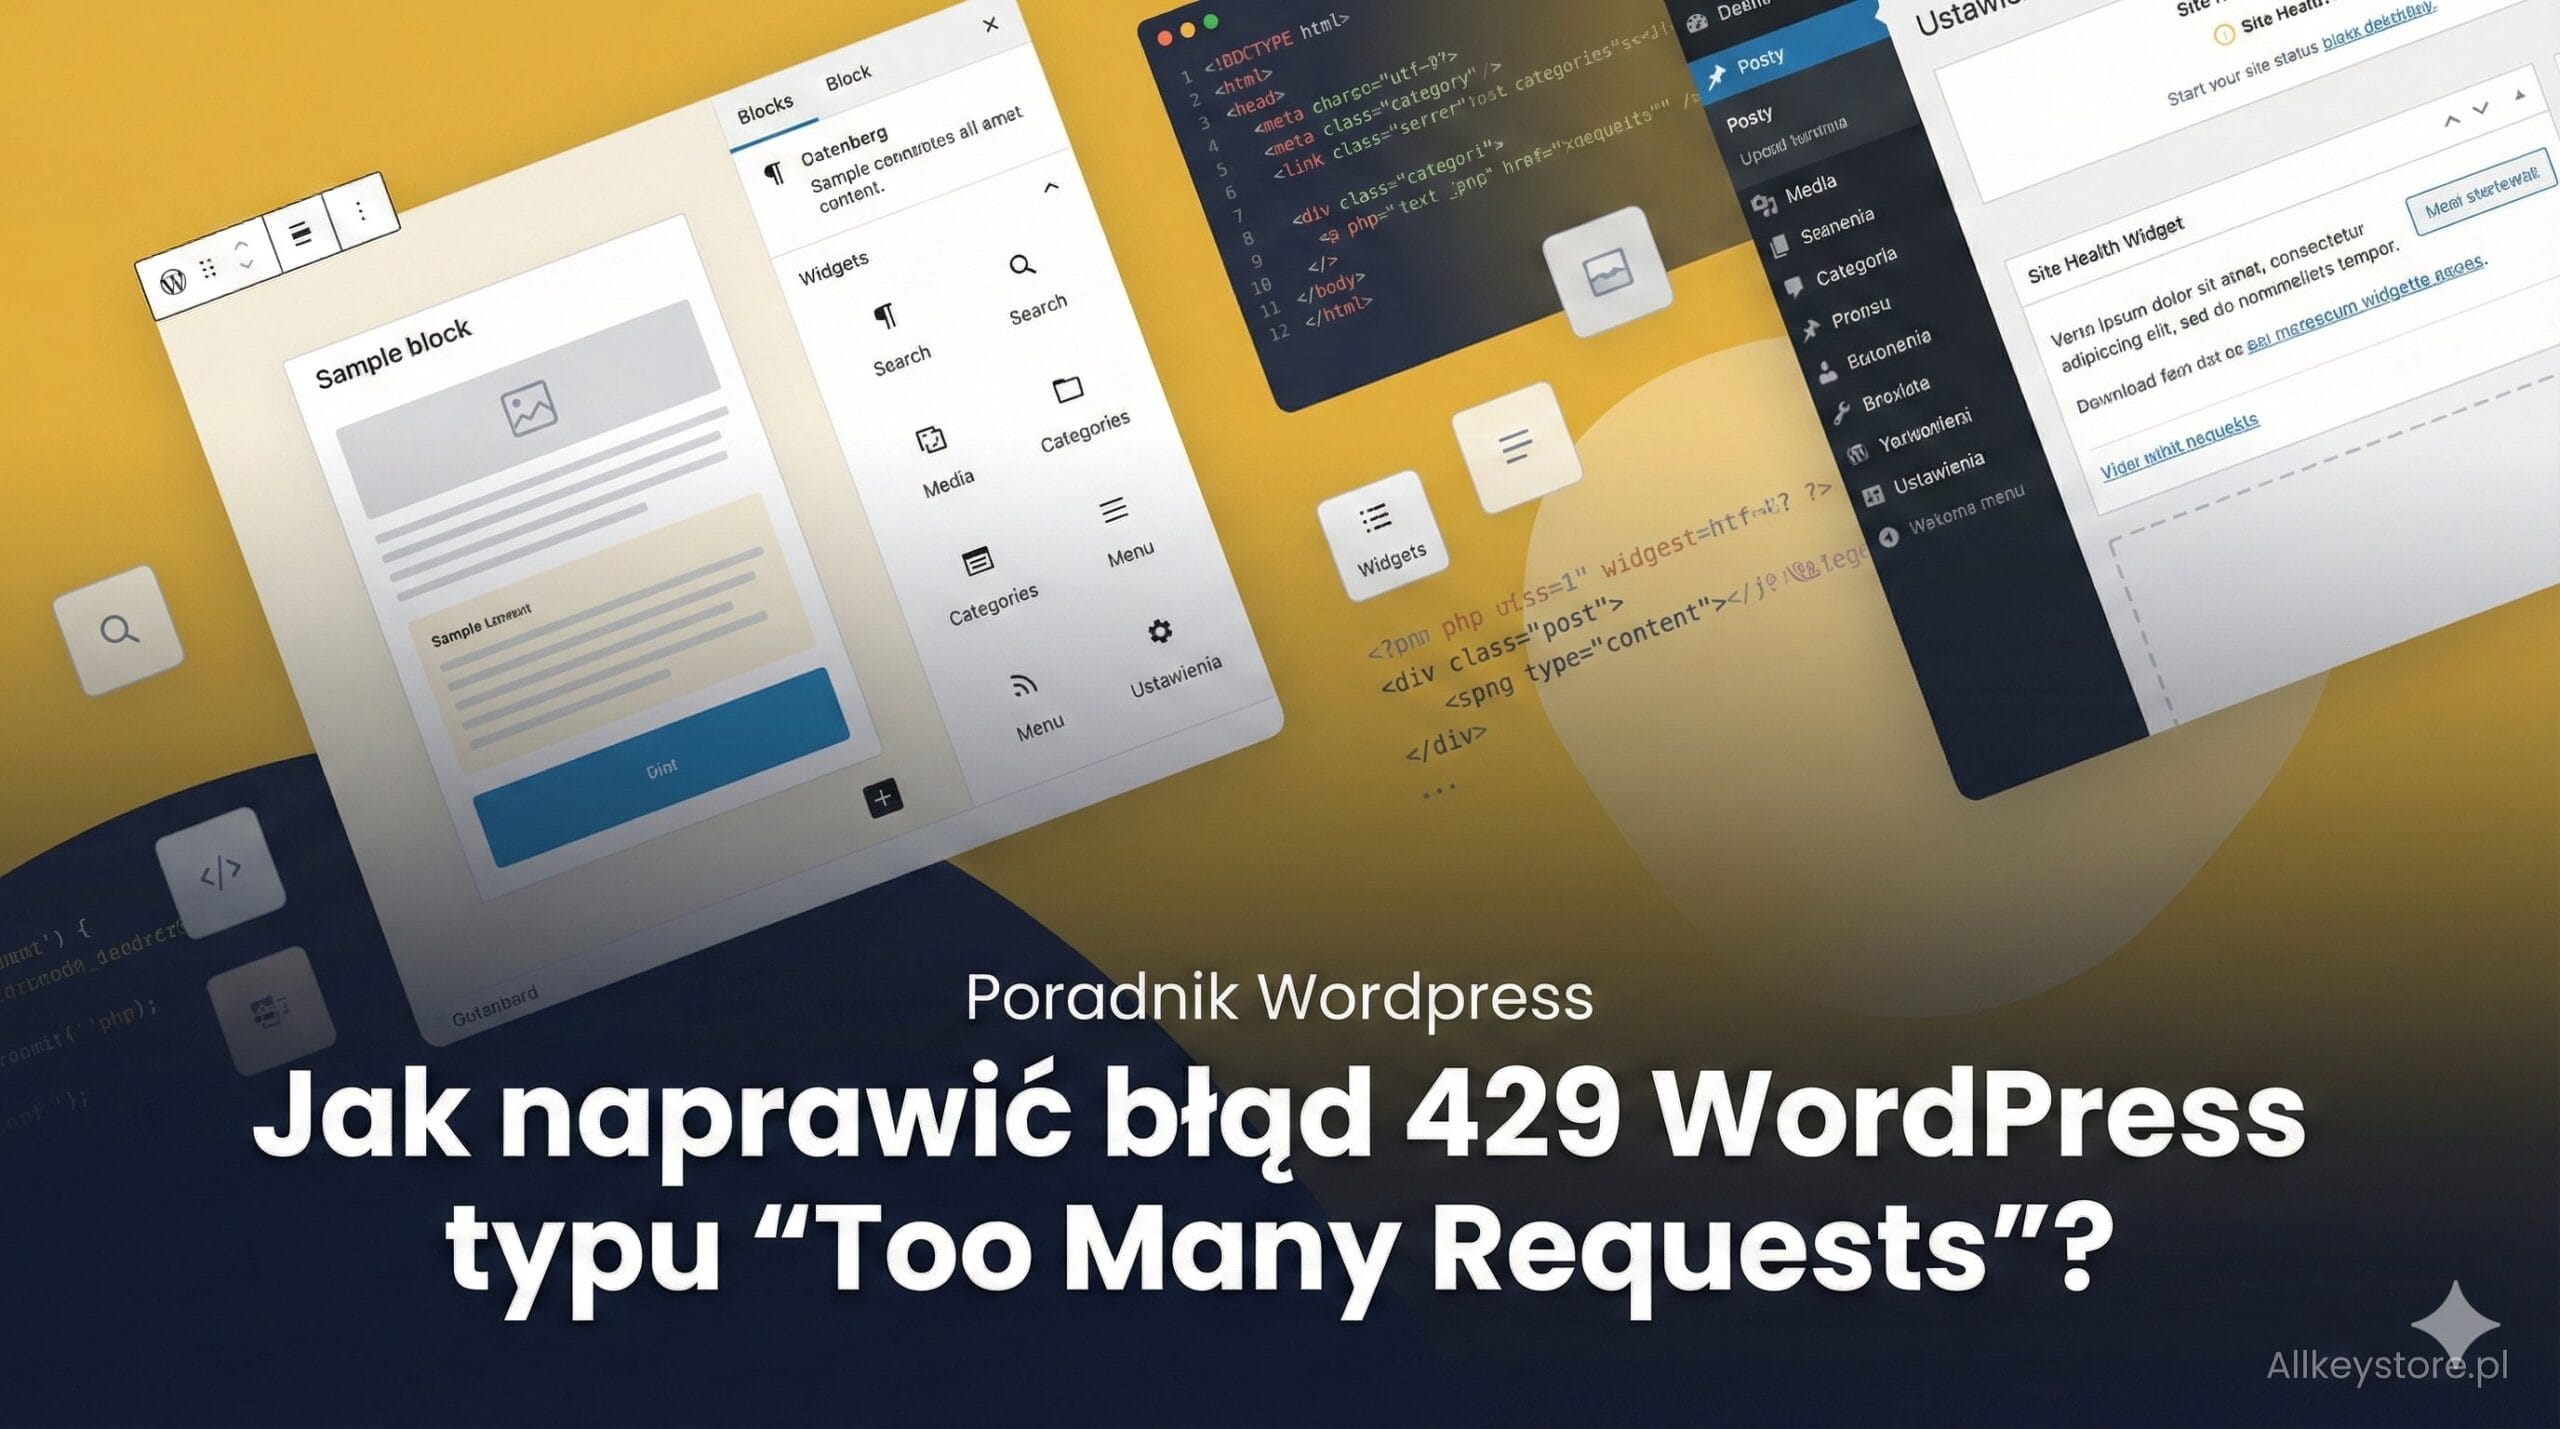This screenshot has width=2560, height=1429.
Task: Collapse the Oatenberg section with the chevron
Action: point(1050,187)
